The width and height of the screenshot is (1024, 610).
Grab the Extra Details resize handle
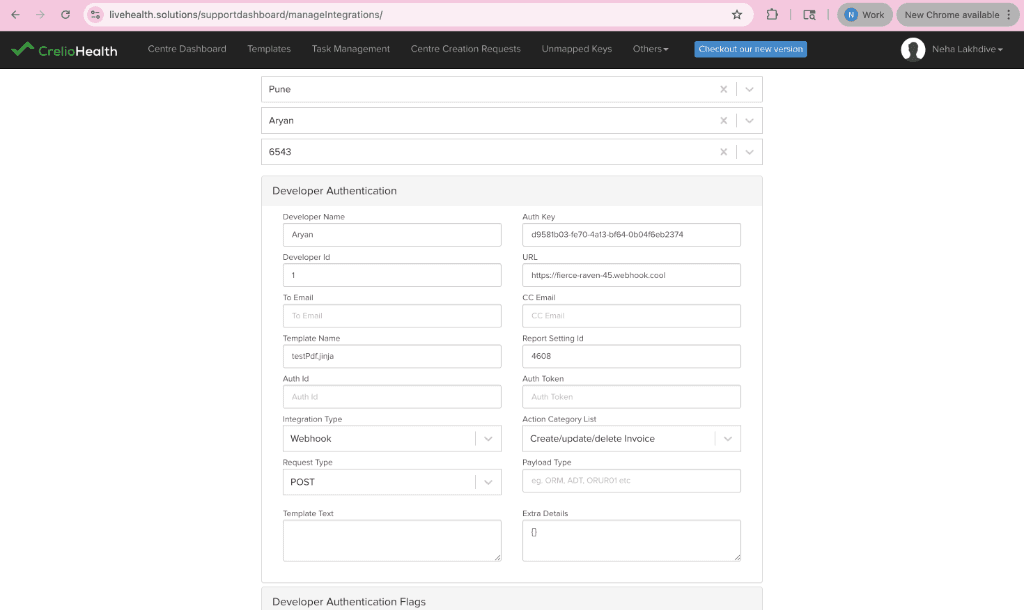point(737,558)
